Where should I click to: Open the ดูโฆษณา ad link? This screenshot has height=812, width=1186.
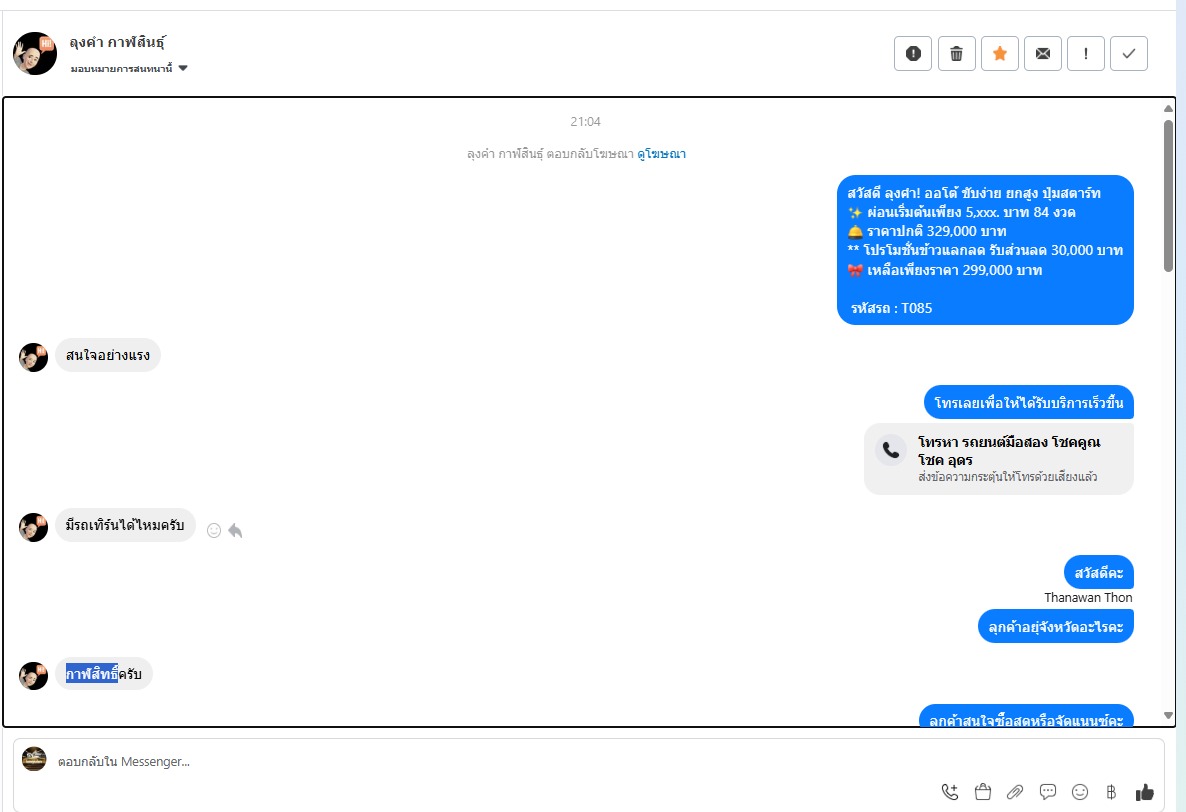[x=661, y=154]
